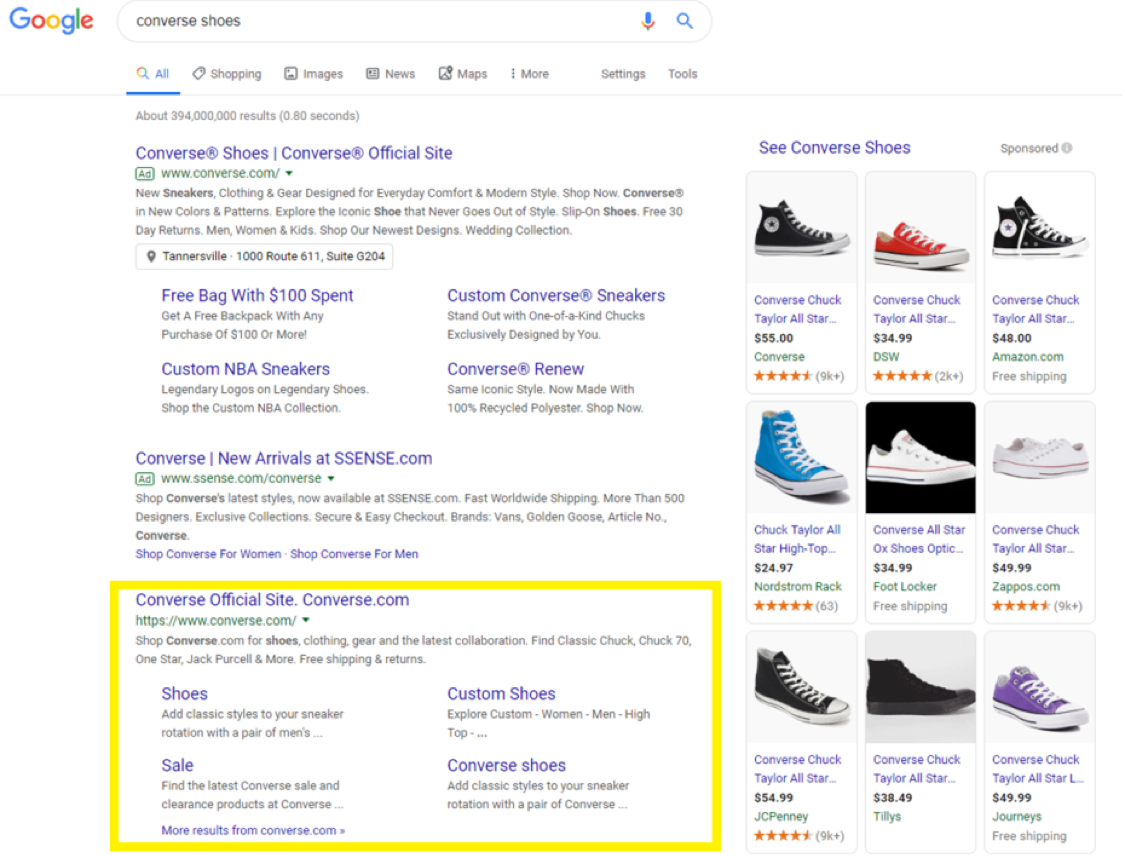
Task: Click the Amazon.com seller name
Action: point(1027,357)
